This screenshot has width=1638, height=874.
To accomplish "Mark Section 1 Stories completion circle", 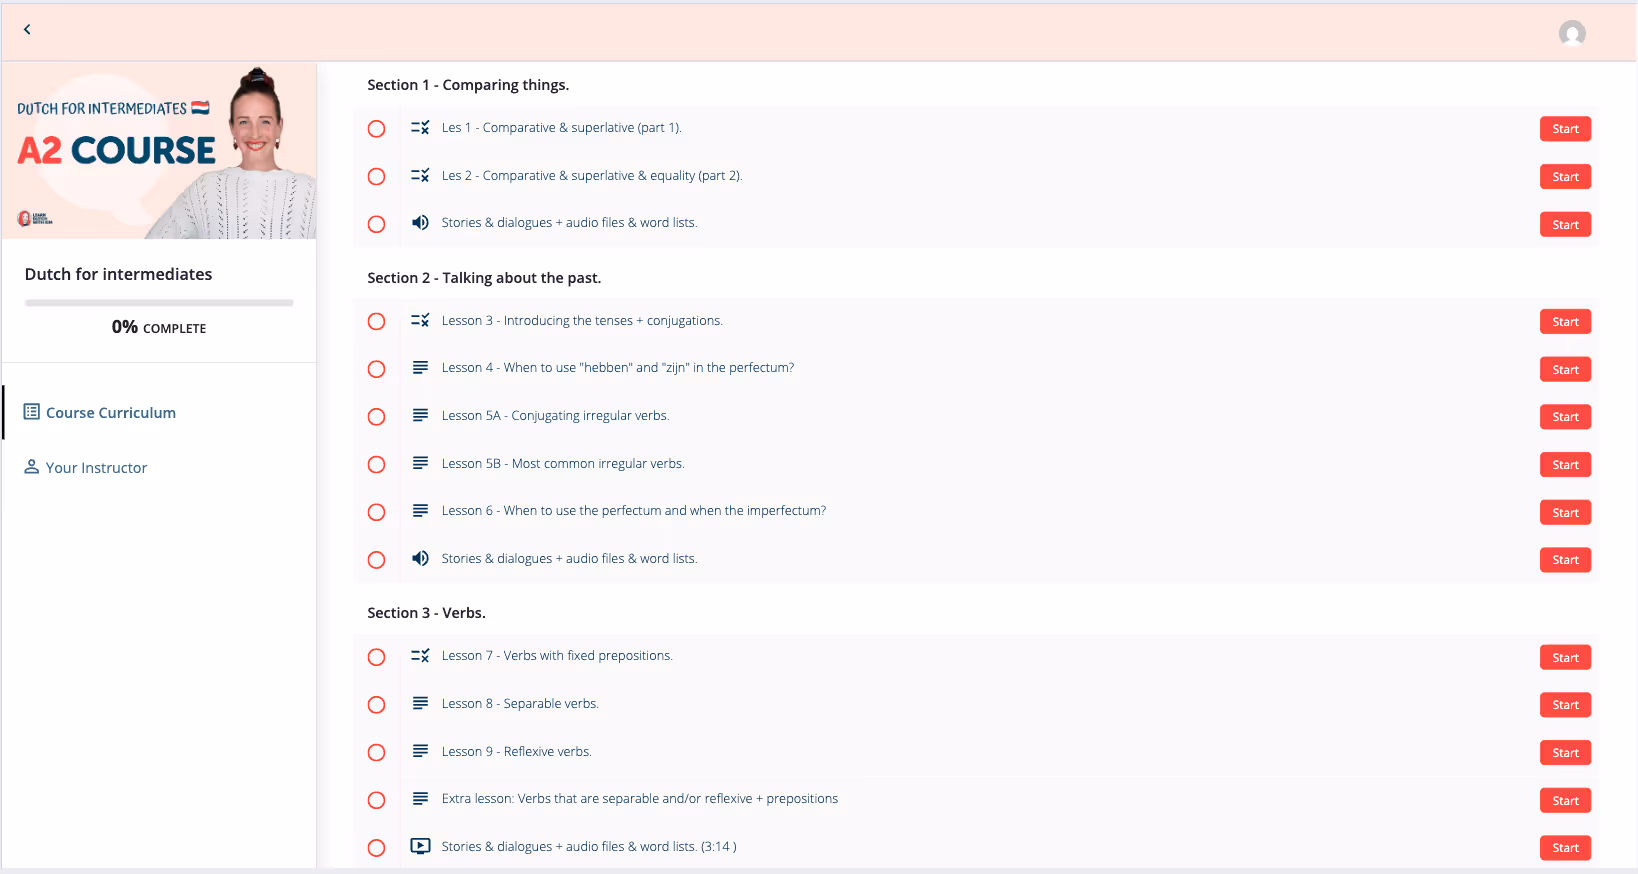I will pyautogui.click(x=376, y=225).
